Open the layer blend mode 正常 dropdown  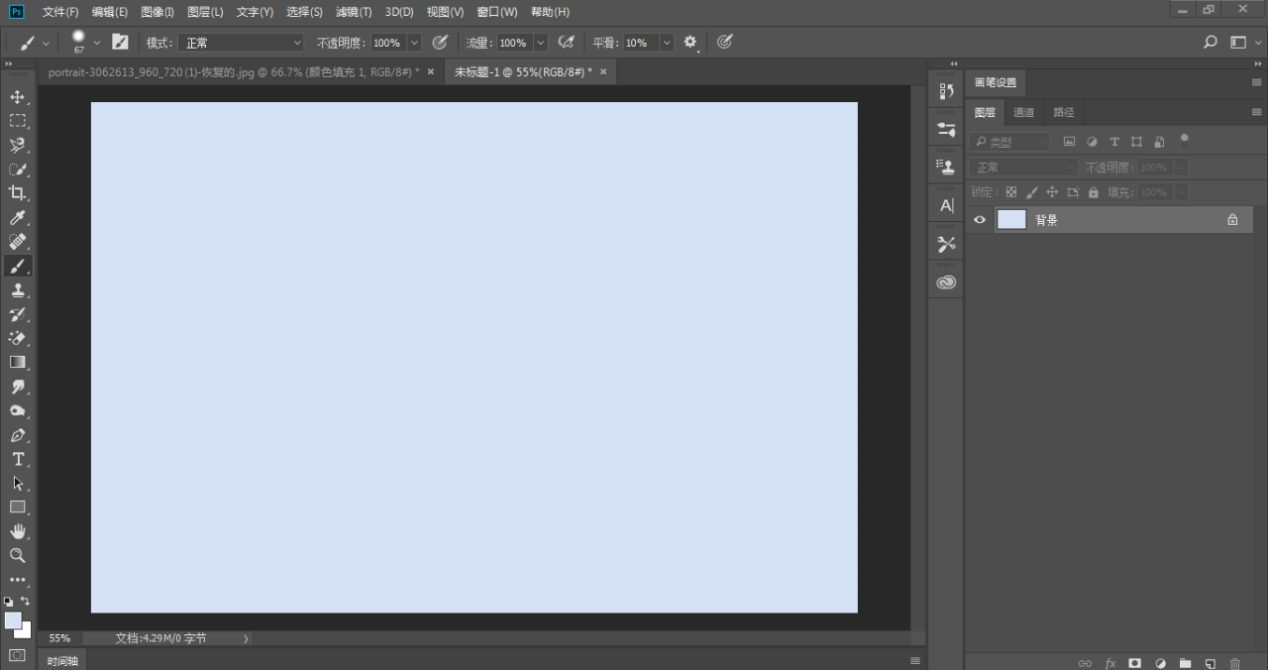coord(1024,167)
